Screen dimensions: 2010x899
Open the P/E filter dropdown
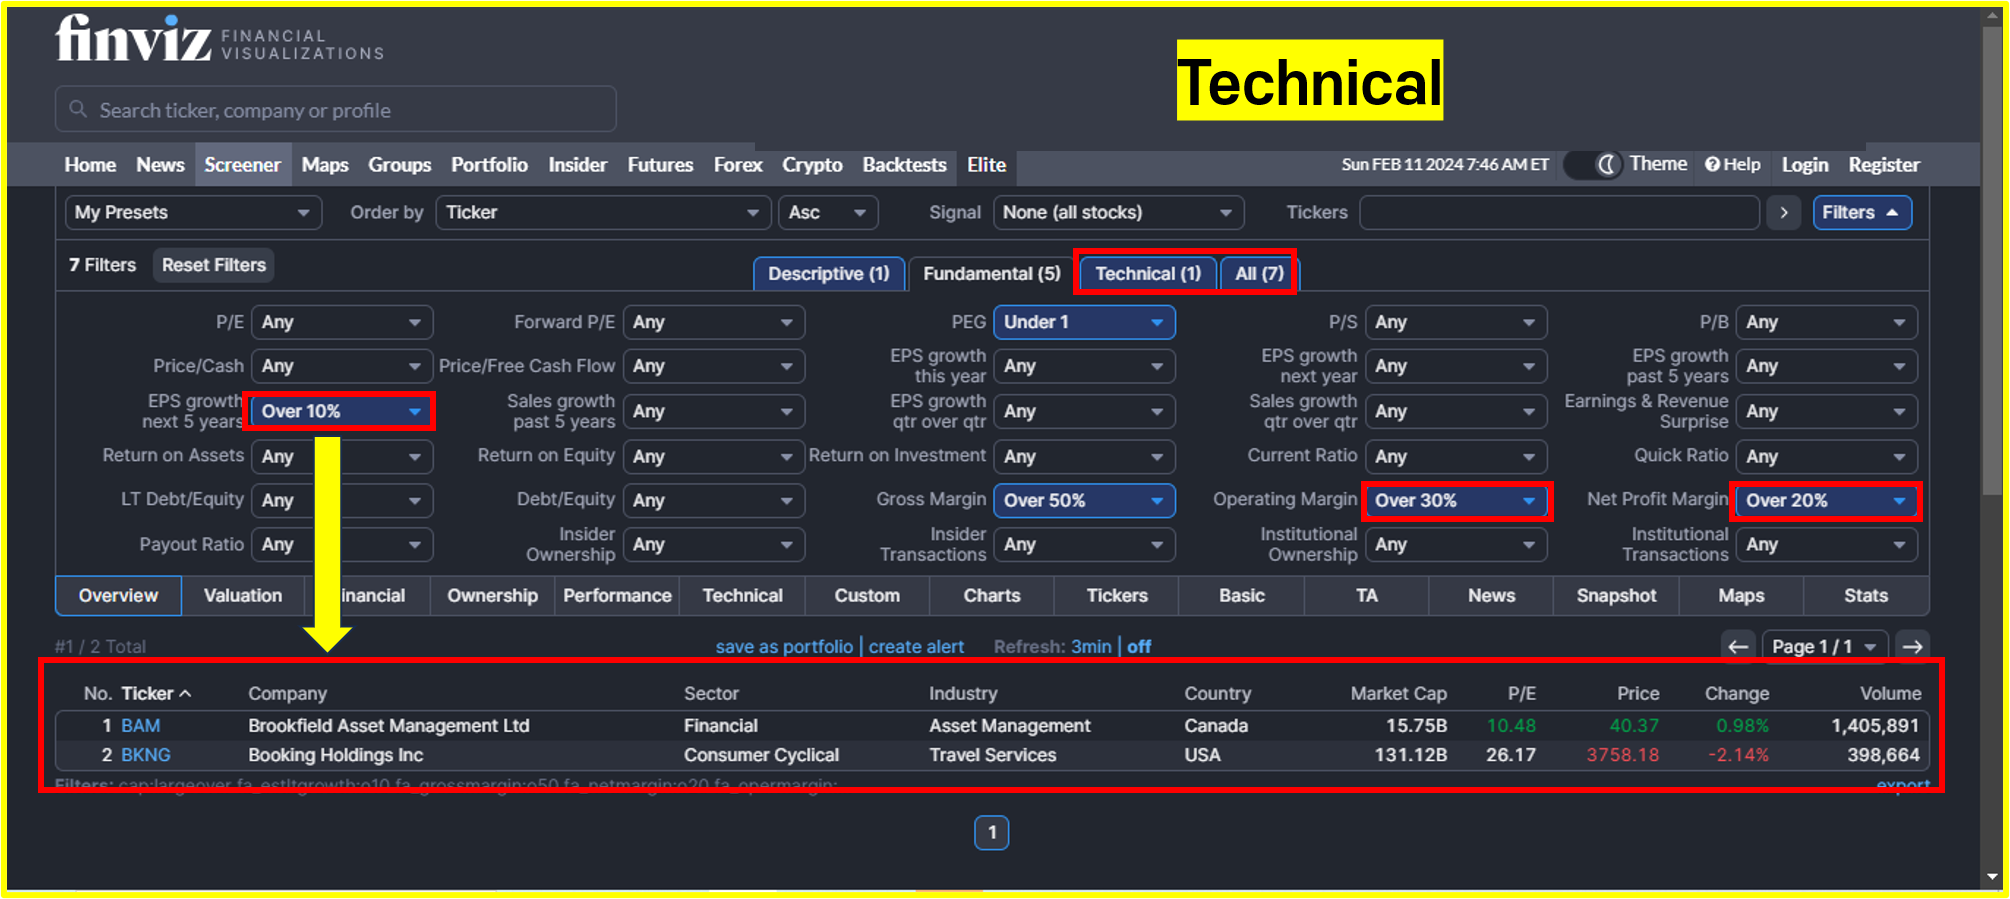pyautogui.click(x=341, y=322)
